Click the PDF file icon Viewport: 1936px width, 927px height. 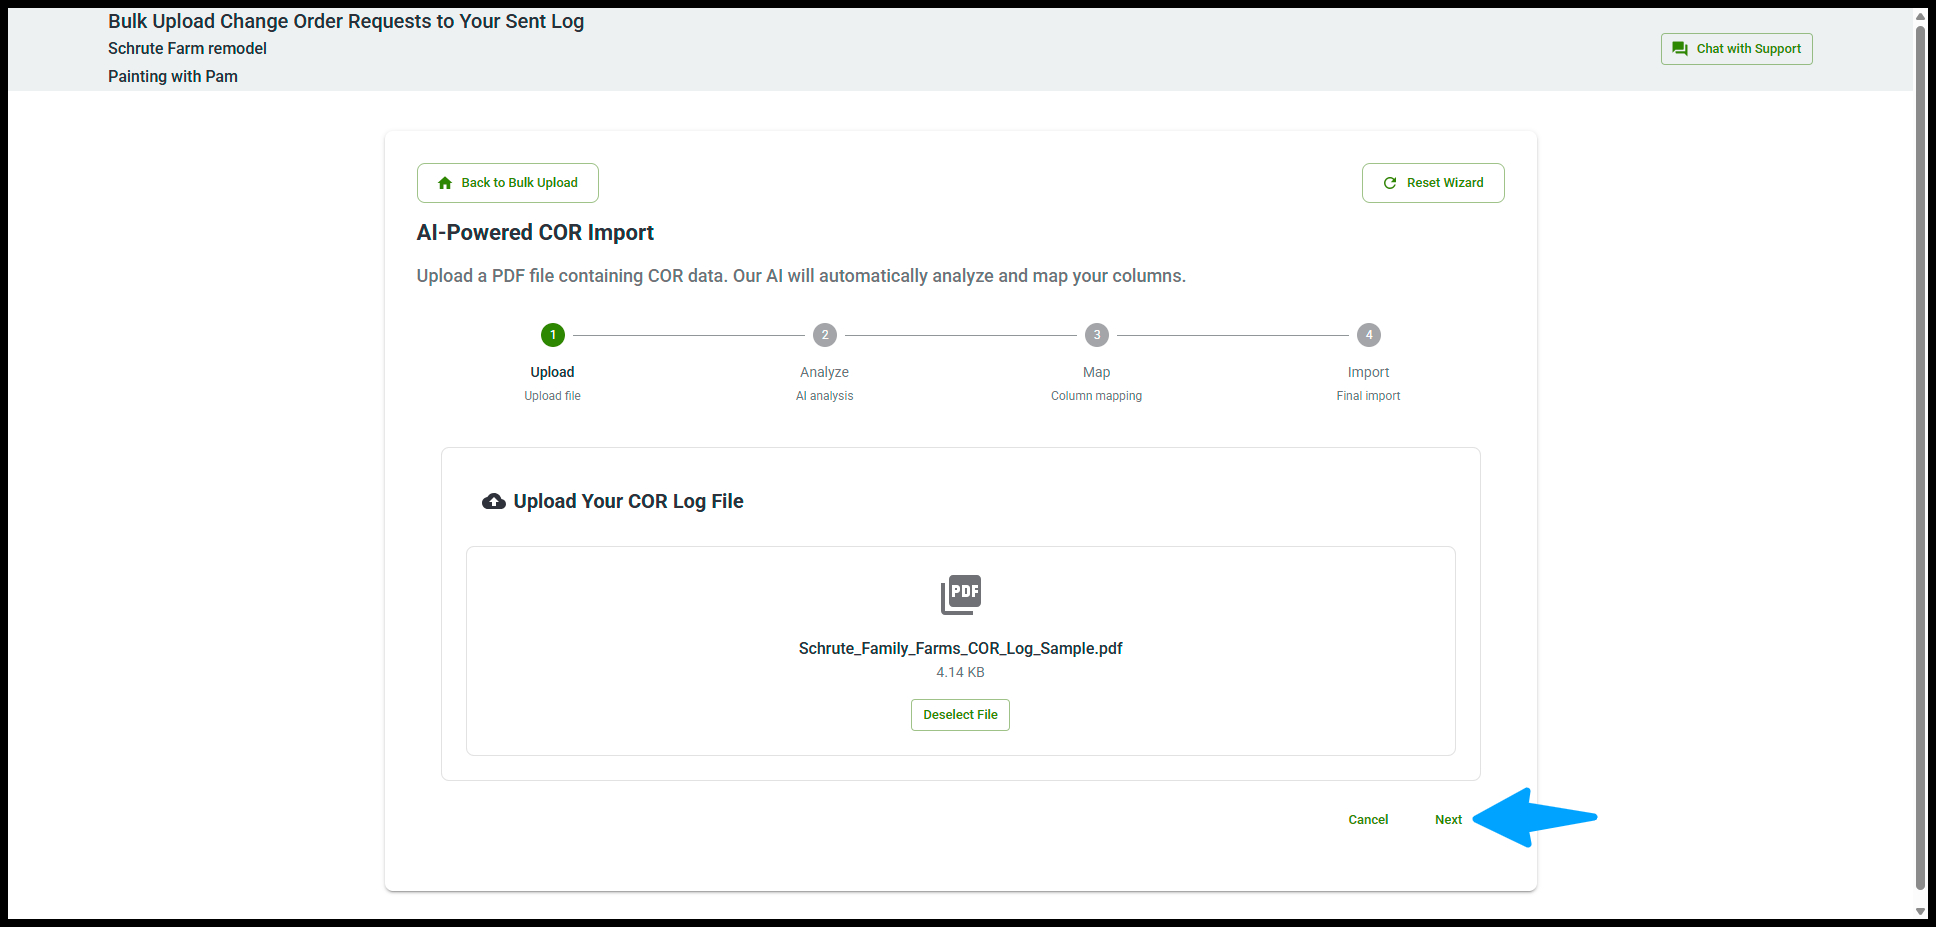tap(960, 594)
